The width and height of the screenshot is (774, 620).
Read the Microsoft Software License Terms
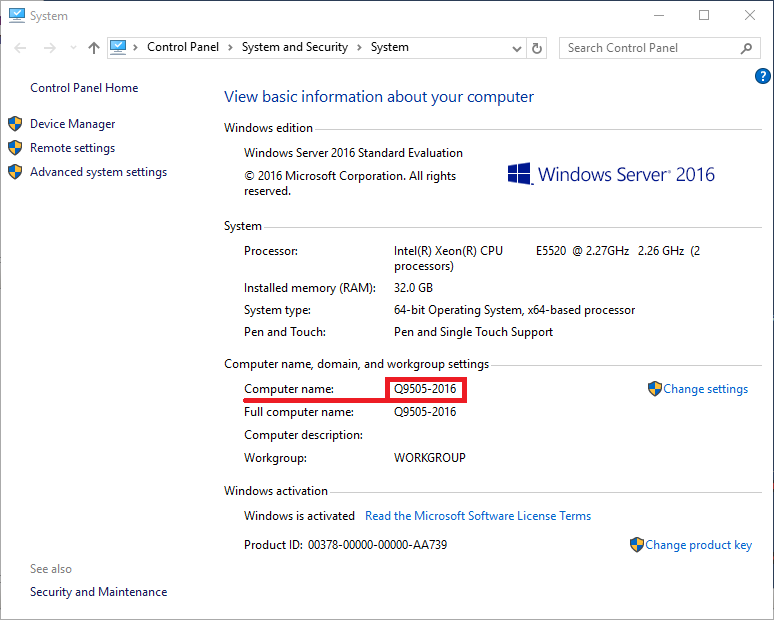tap(478, 516)
